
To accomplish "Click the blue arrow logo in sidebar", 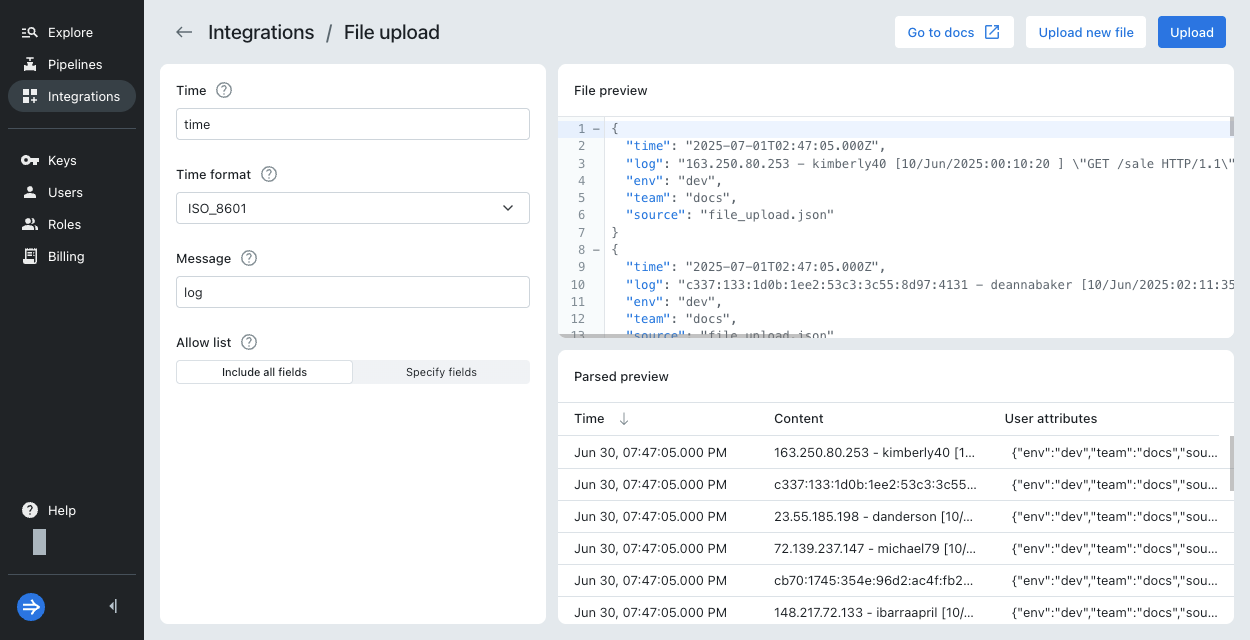I will tap(31, 607).
